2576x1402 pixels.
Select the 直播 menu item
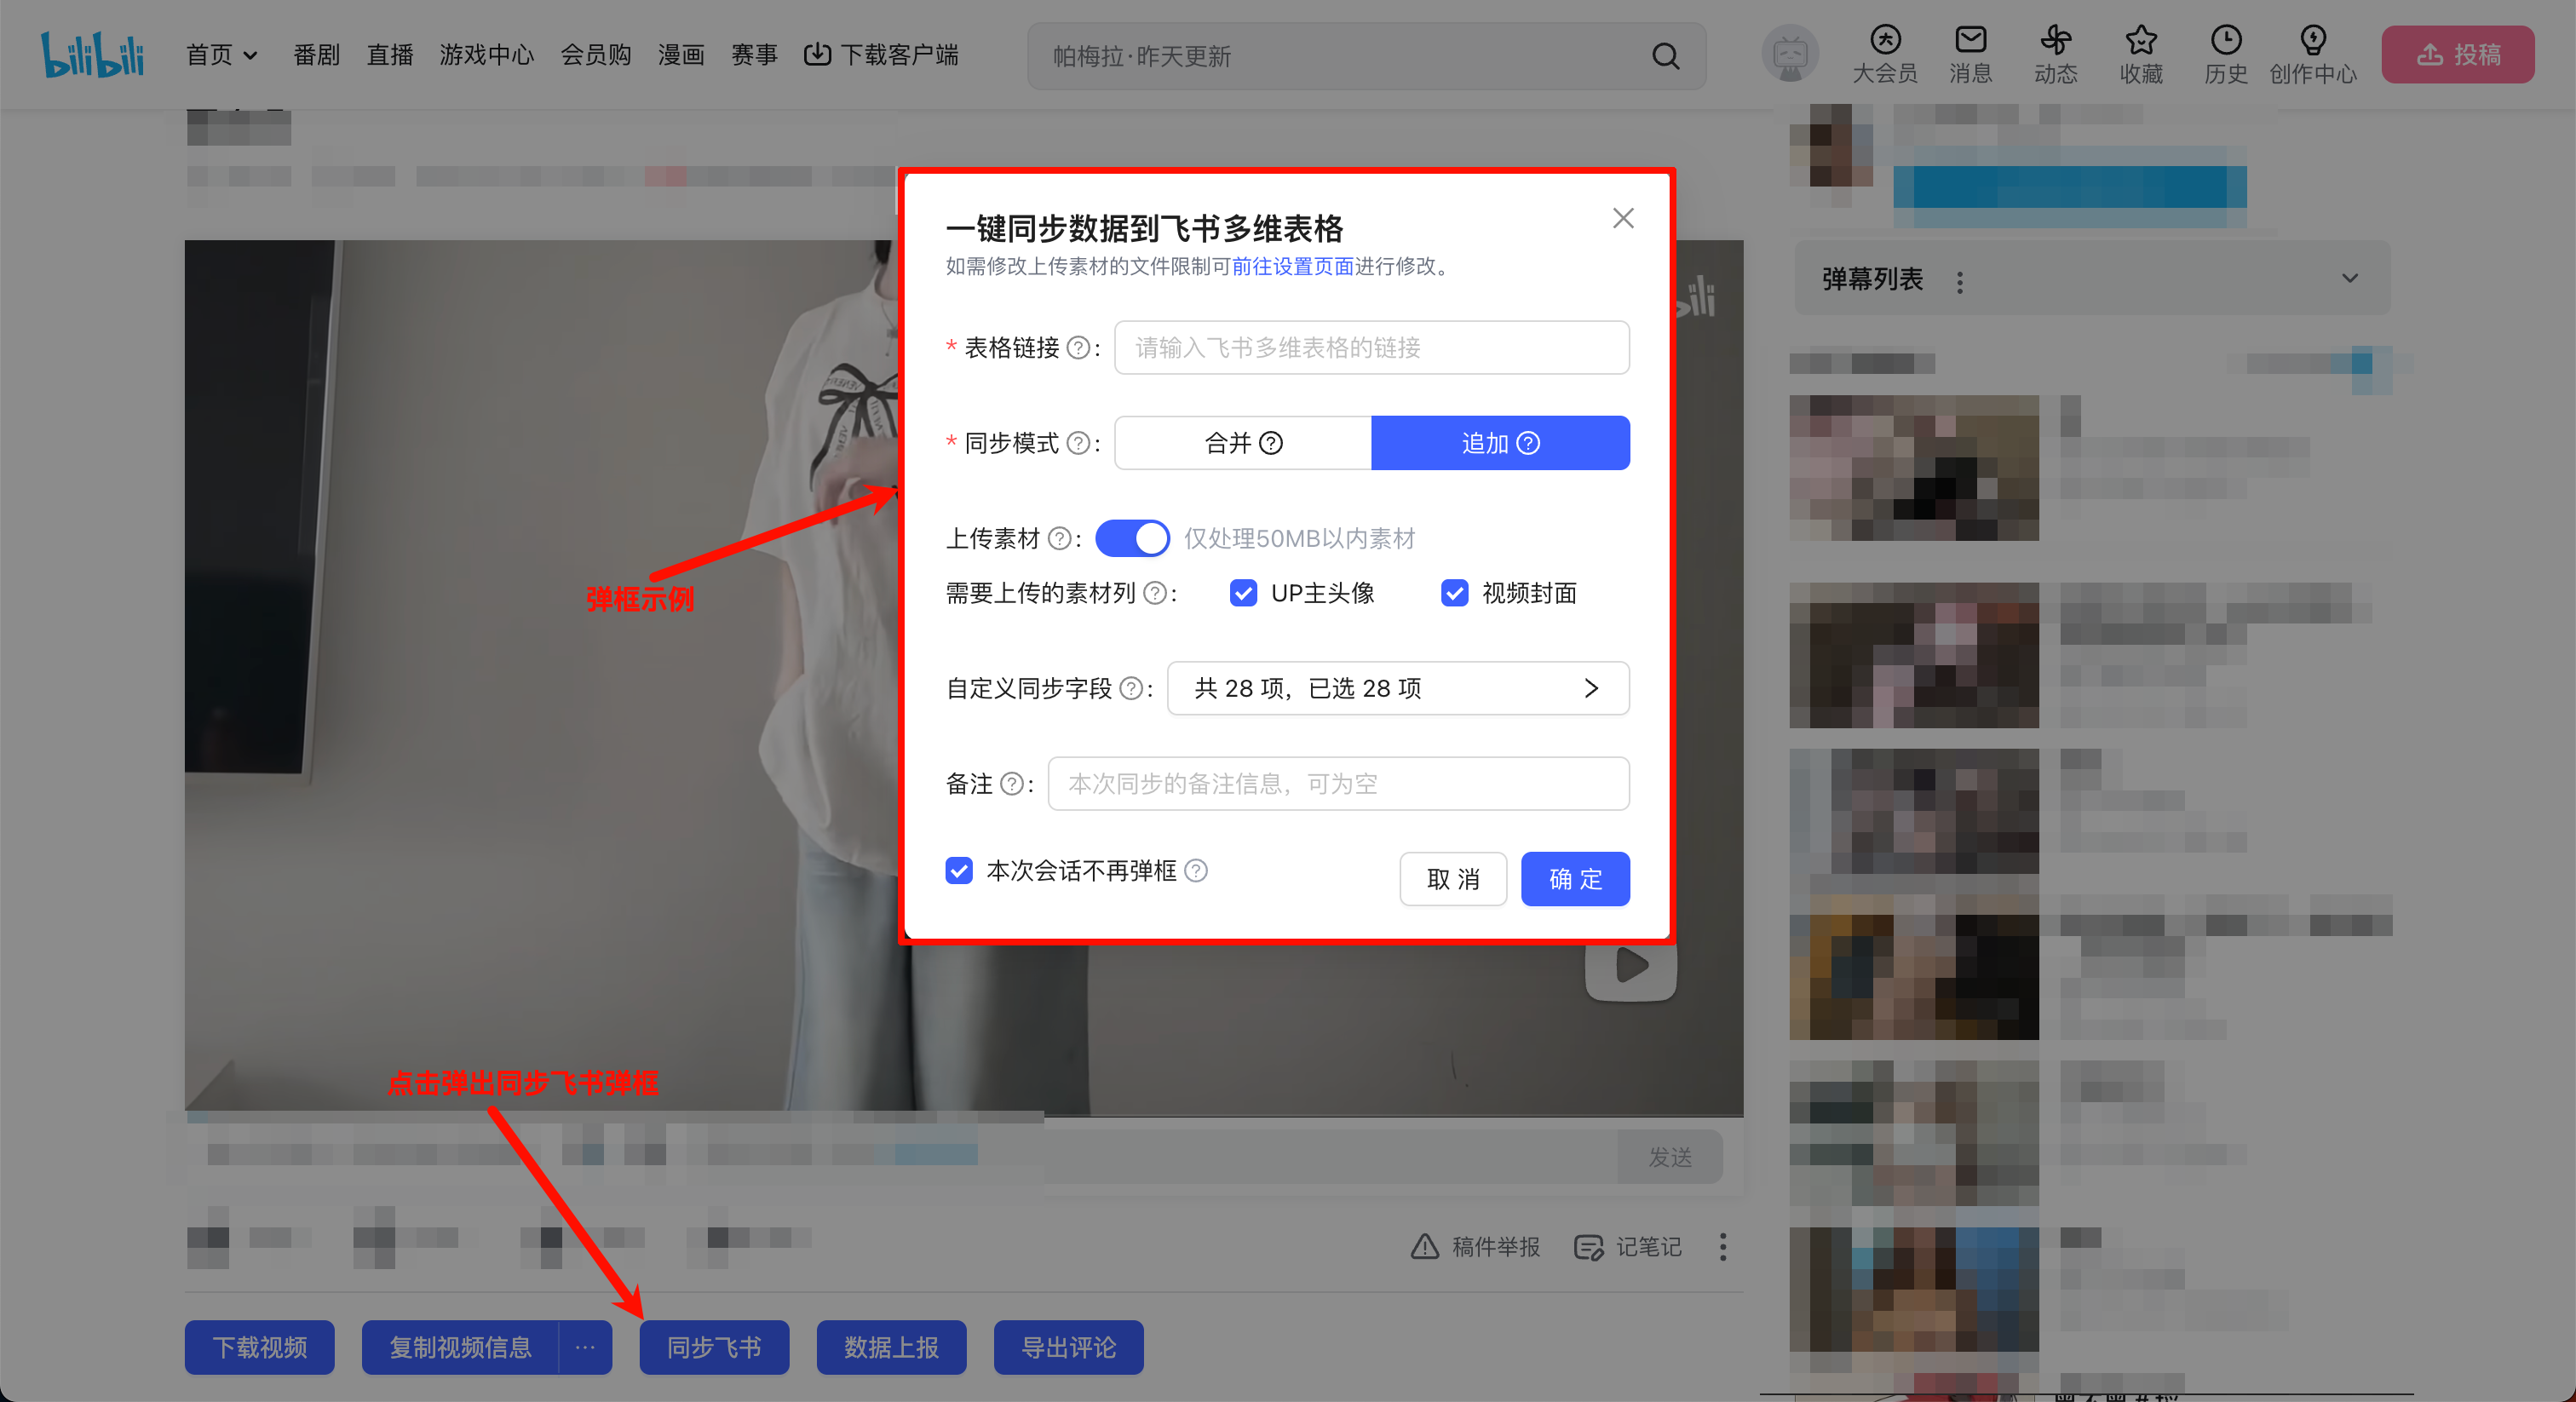389,55
